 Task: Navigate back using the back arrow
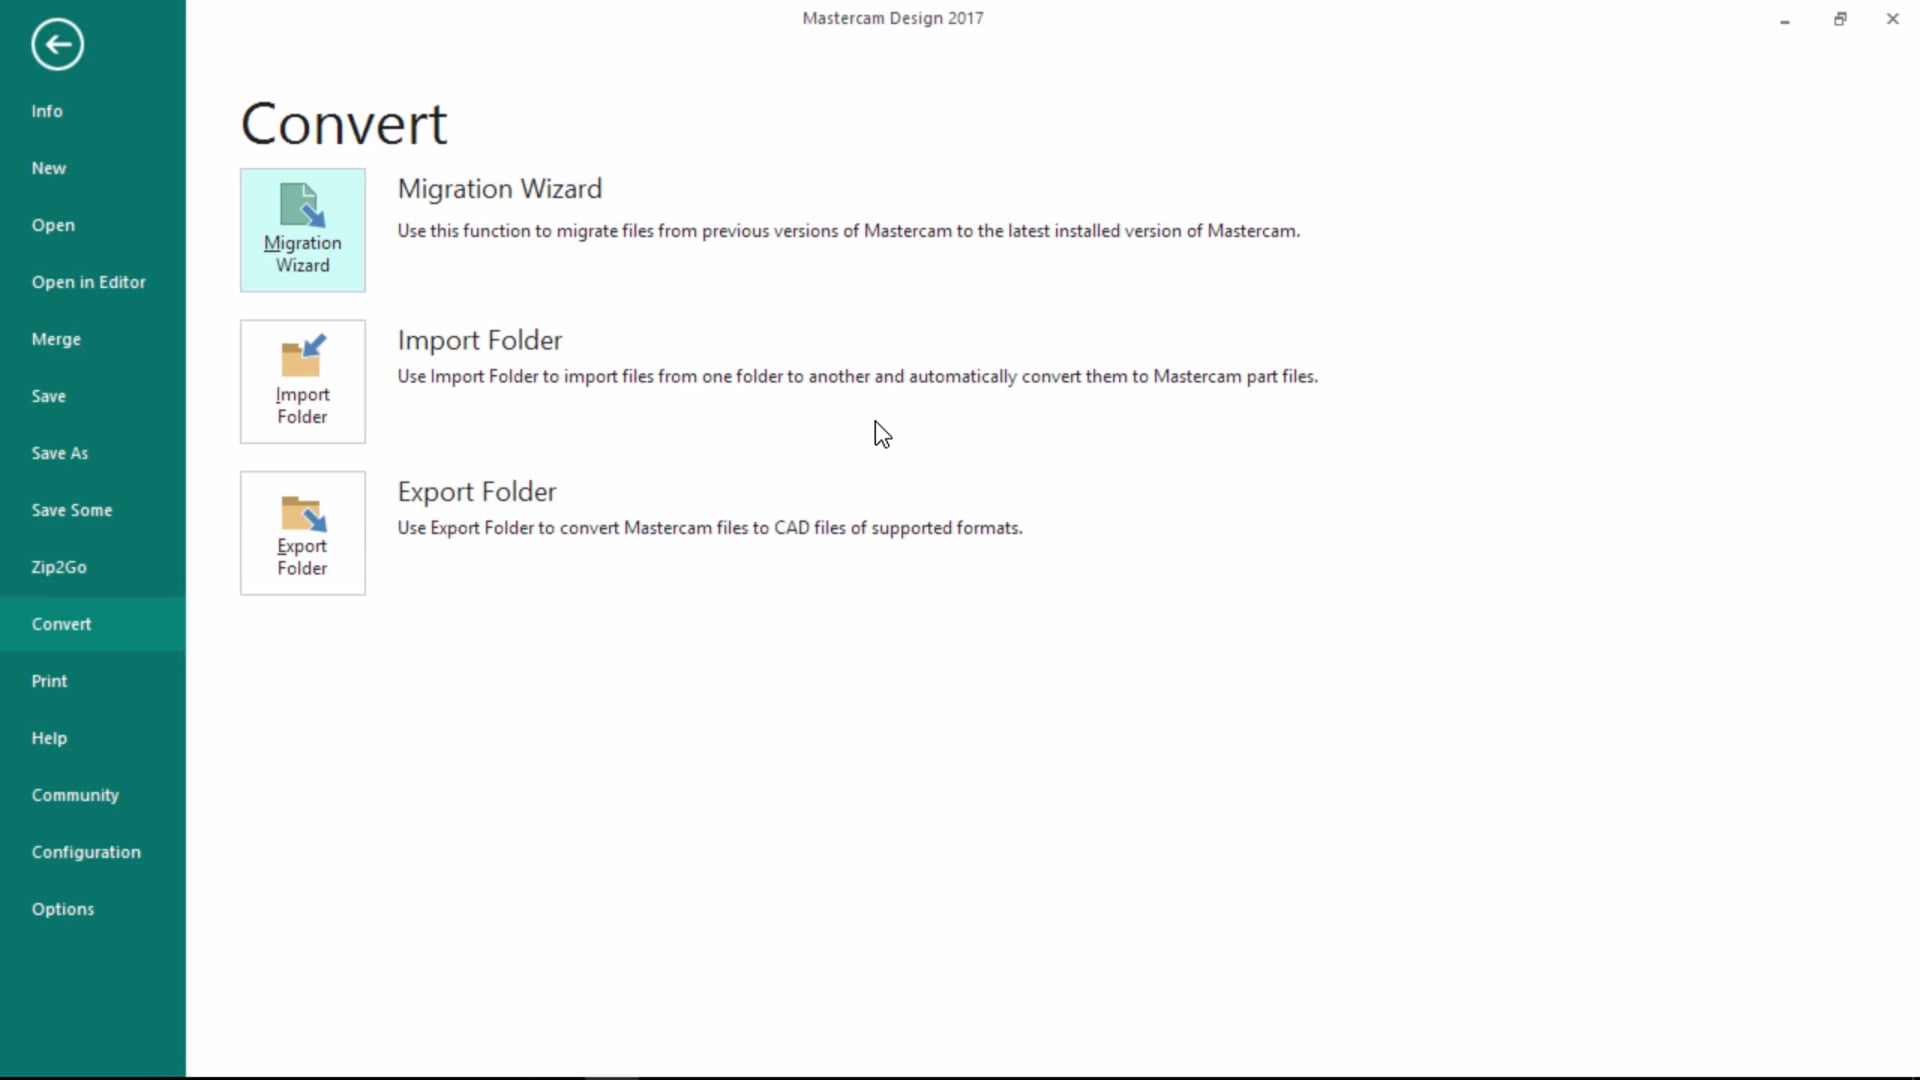[x=58, y=44]
